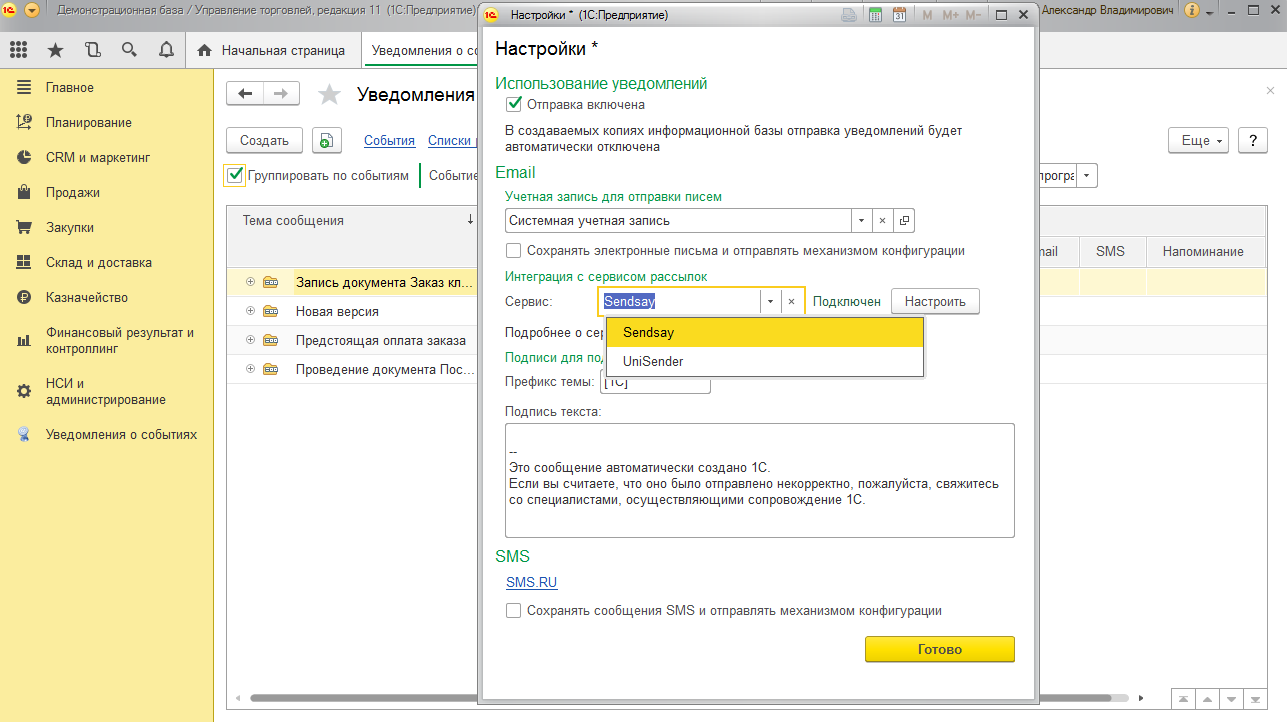
Task: Enable saving emails via configuration mechanism checkbox
Action: click(514, 251)
